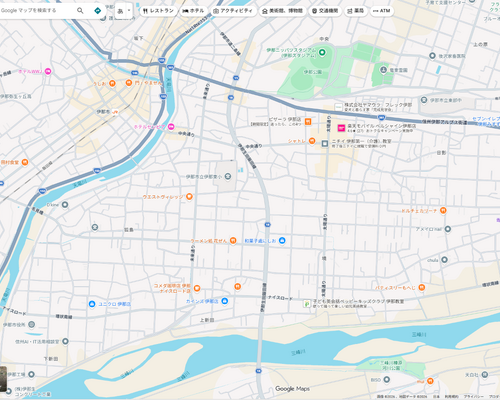
Task: Click the アメイロ nail gray pin
Action: 448,229
